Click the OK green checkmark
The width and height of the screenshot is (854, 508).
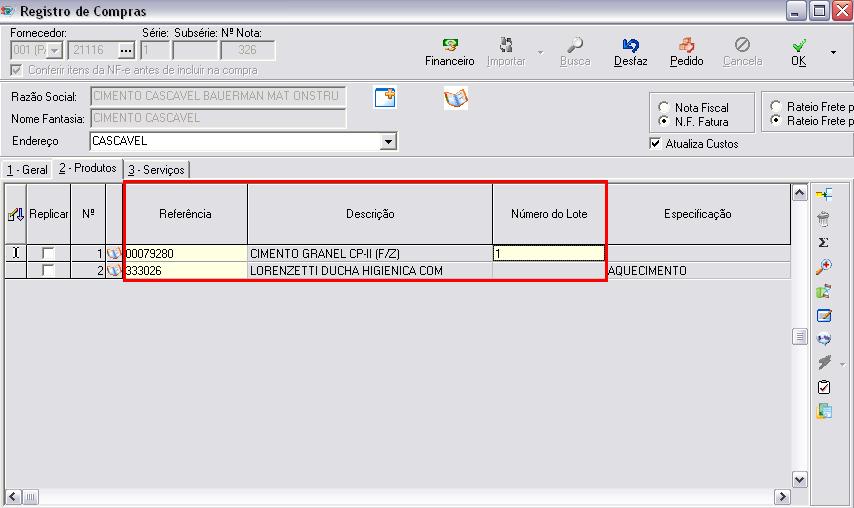[798, 47]
